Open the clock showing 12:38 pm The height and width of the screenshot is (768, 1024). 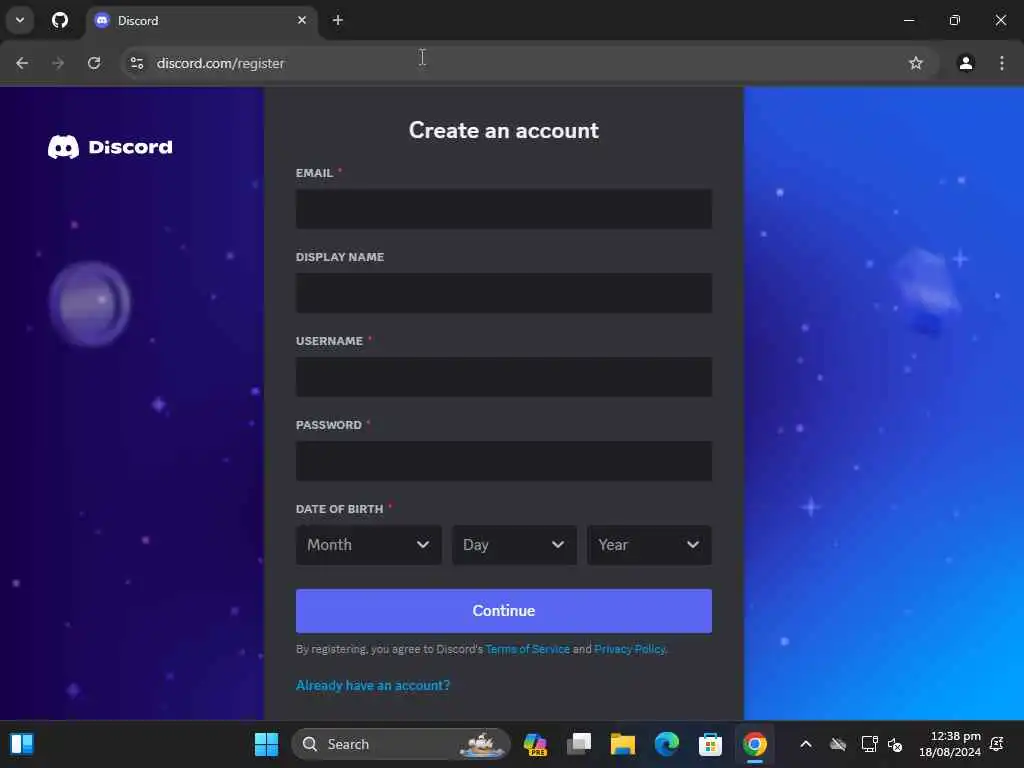(x=950, y=744)
